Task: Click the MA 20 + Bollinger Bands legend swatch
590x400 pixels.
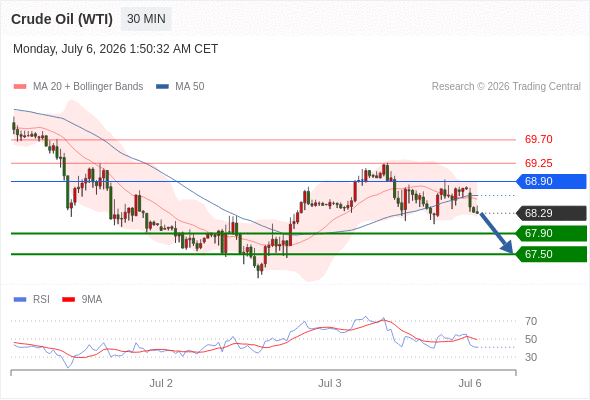Action: 20,87
